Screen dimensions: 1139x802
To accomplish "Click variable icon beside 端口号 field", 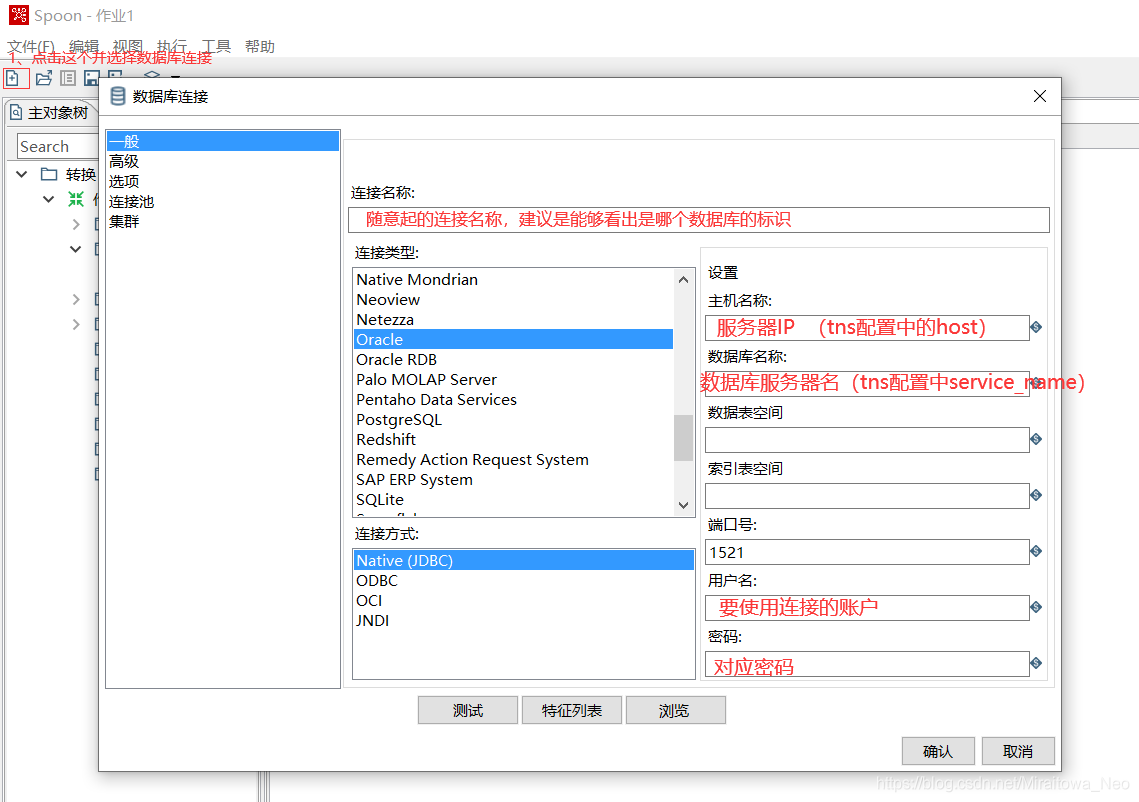I will (1037, 551).
